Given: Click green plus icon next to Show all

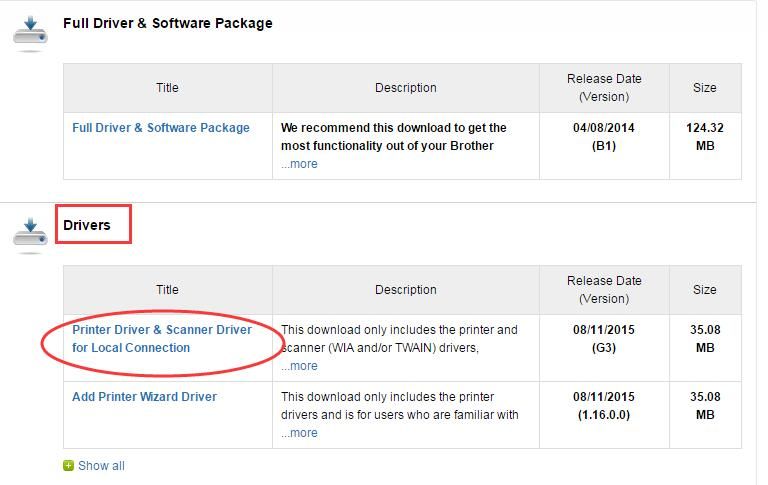Looking at the screenshot, I should [x=68, y=466].
